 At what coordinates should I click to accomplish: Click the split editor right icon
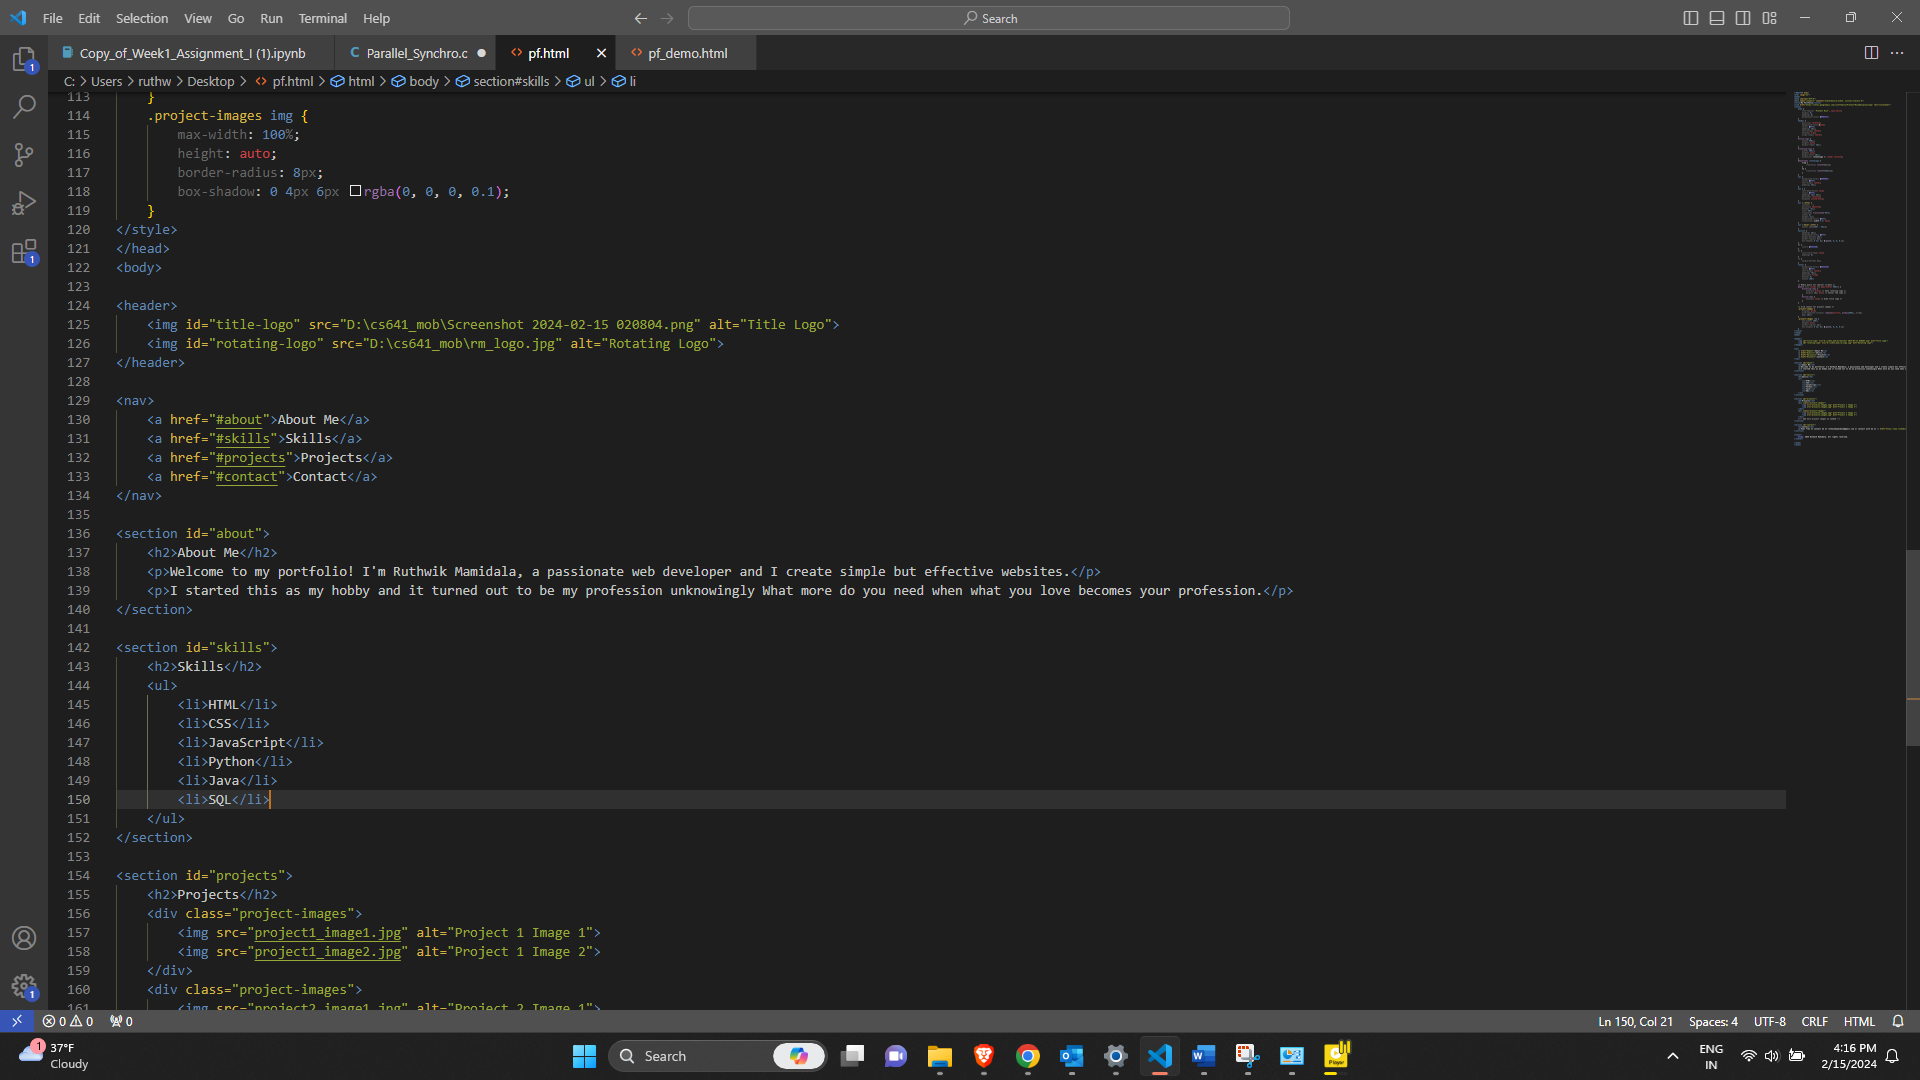coord(1871,53)
